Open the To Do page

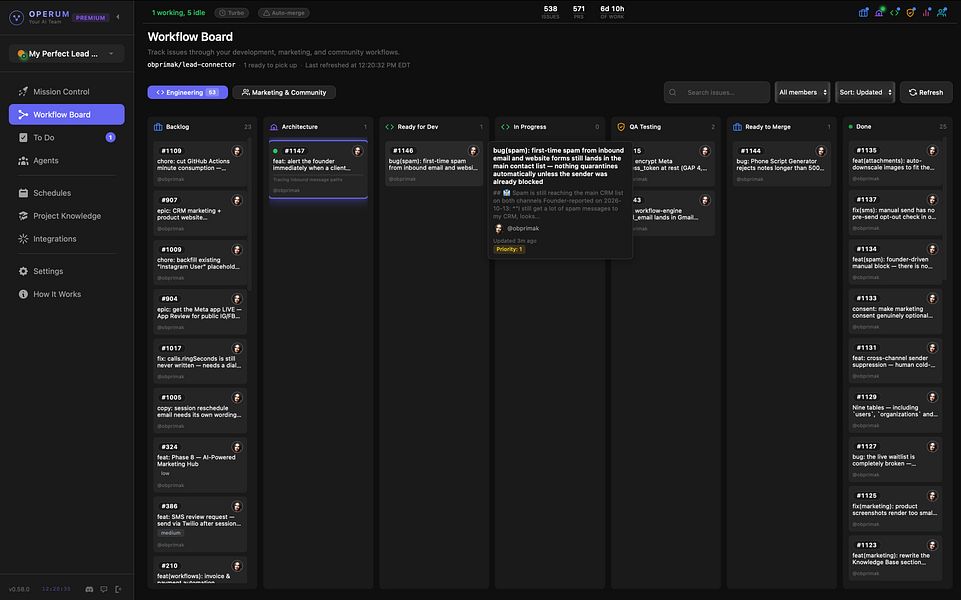(67, 137)
